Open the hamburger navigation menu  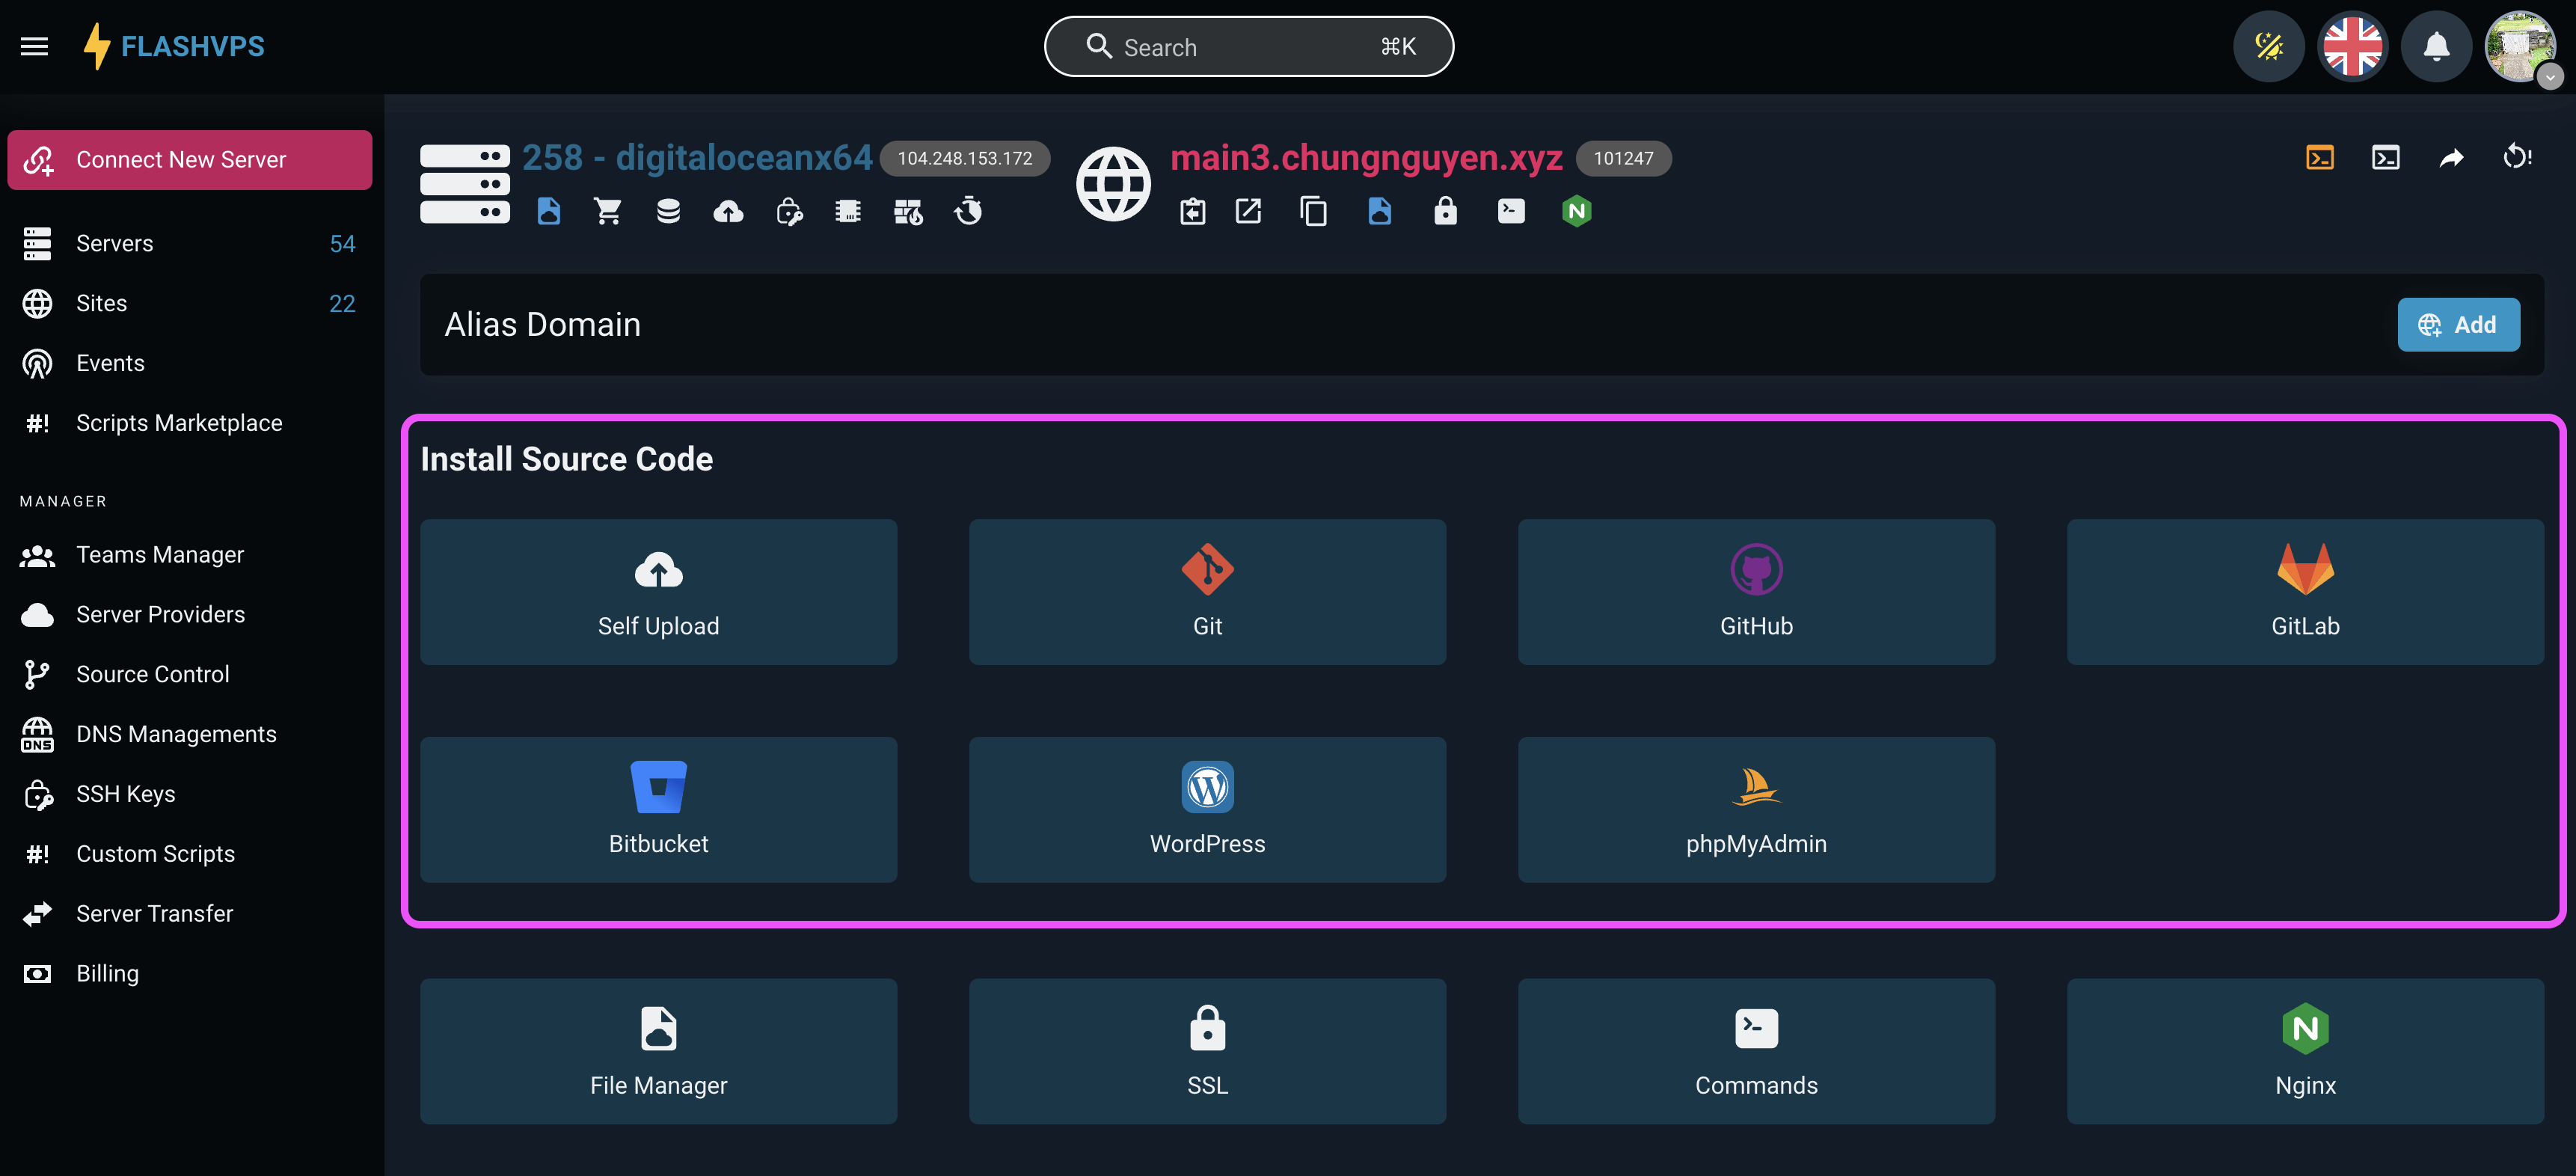click(34, 46)
